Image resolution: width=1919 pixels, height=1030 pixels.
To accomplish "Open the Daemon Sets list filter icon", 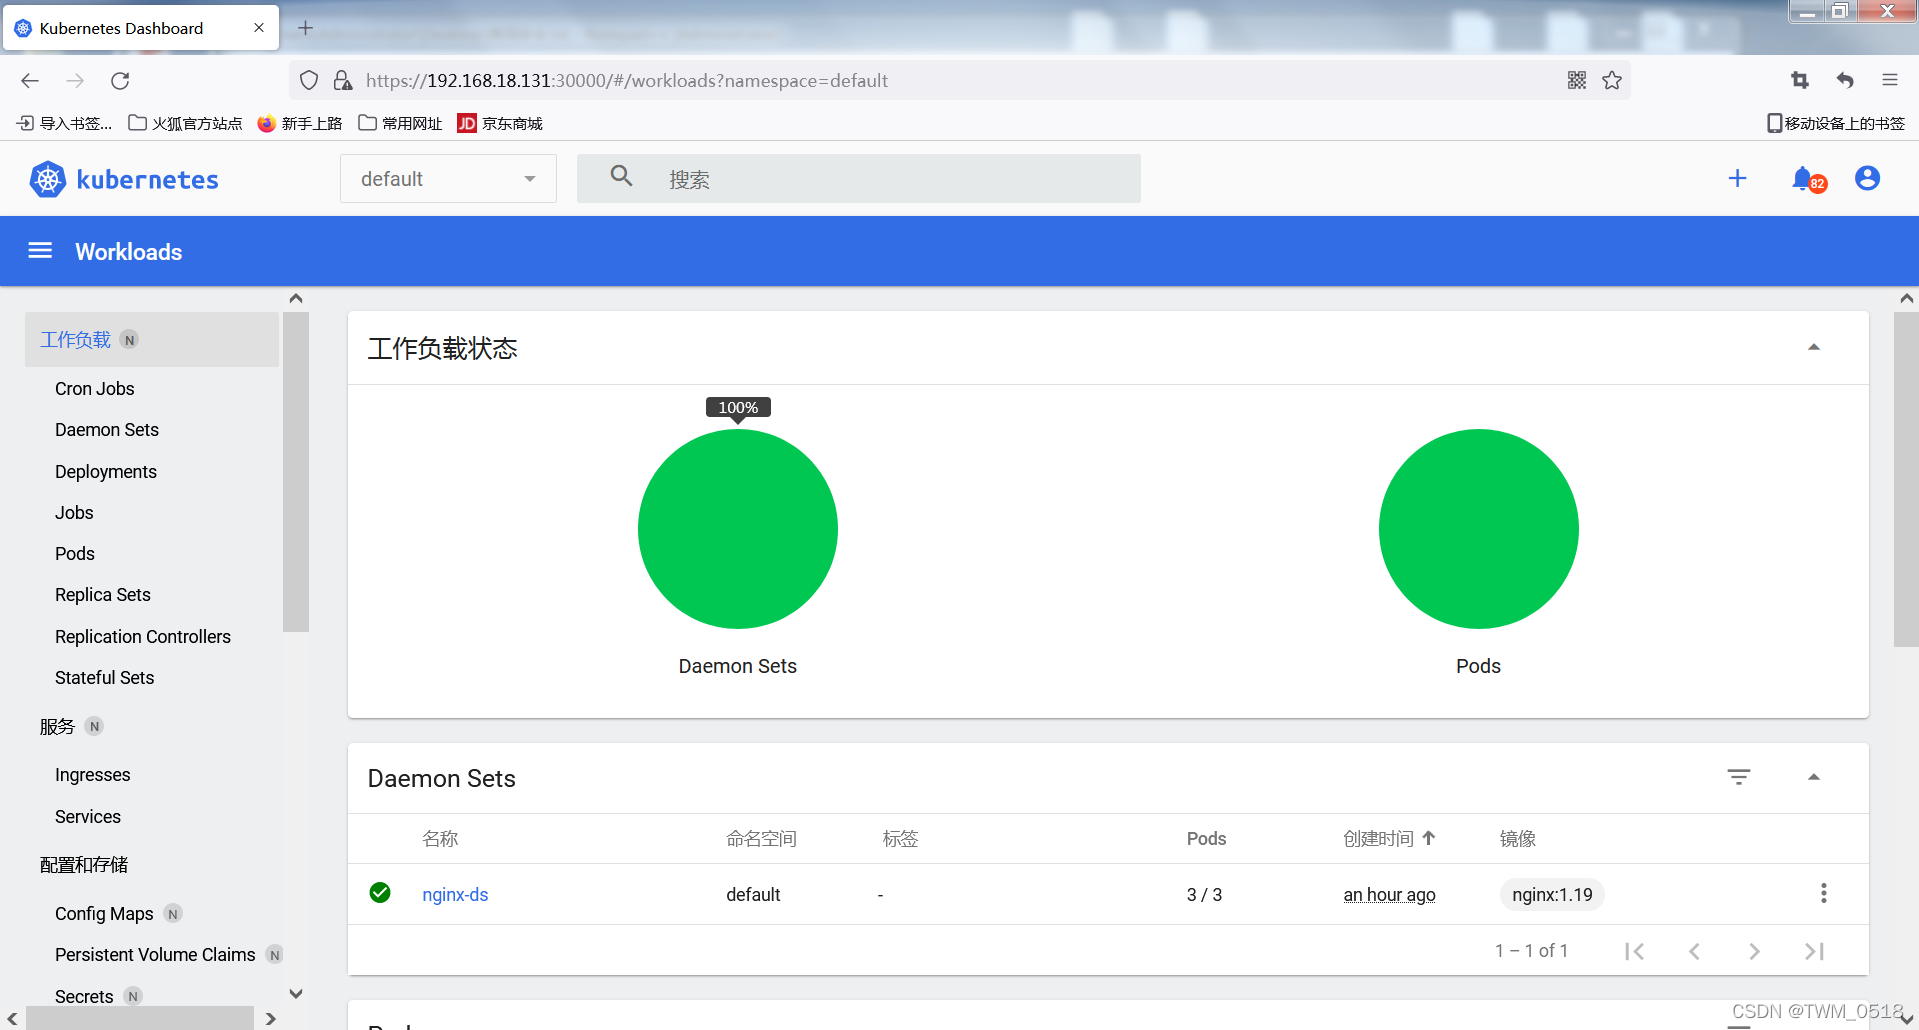I will (1739, 777).
